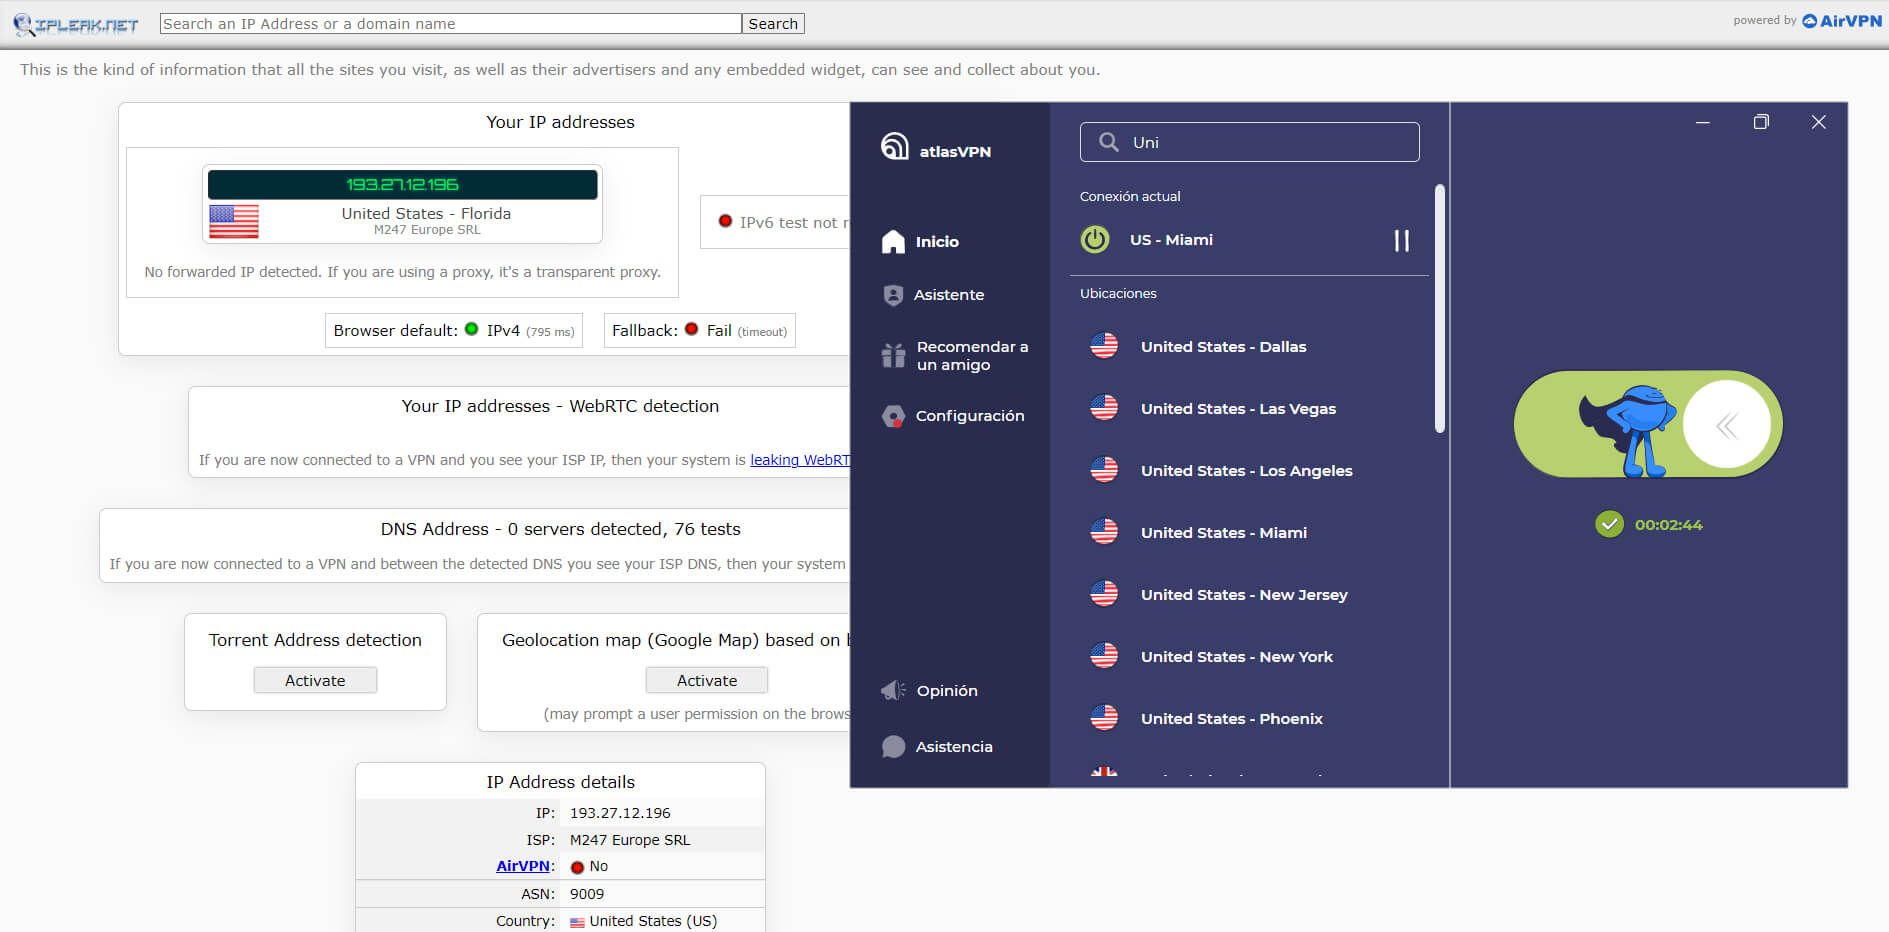1889x932 pixels.
Task: Click the Search button on IPLeak page
Action: point(773,24)
